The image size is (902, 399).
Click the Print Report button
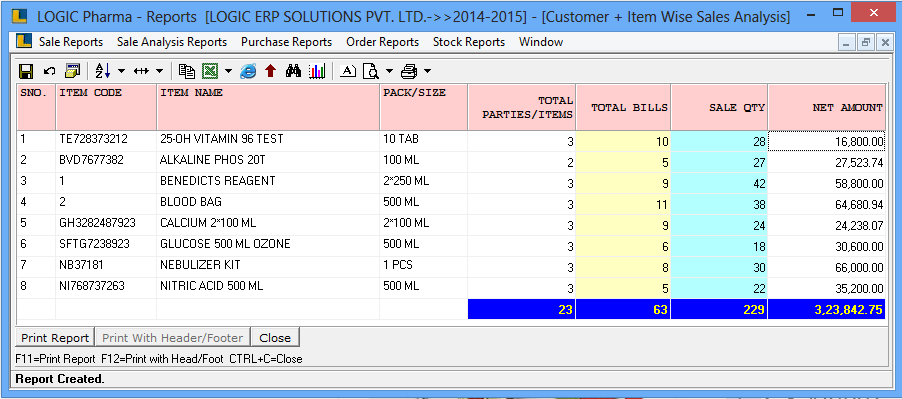click(55, 338)
